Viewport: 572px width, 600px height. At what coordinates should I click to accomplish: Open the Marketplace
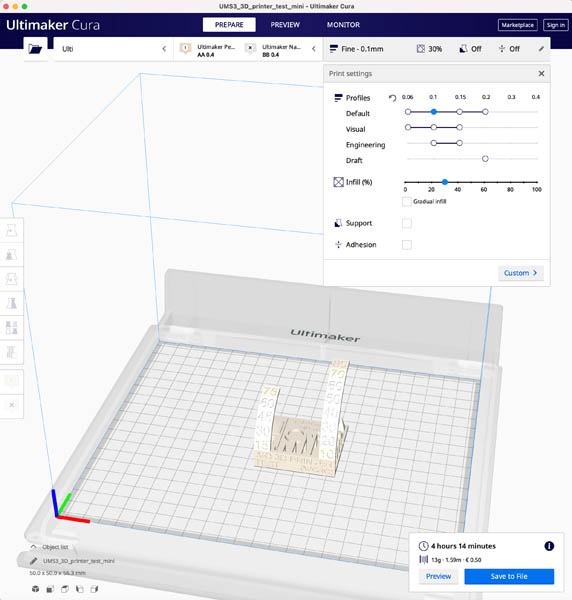click(x=517, y=25)
